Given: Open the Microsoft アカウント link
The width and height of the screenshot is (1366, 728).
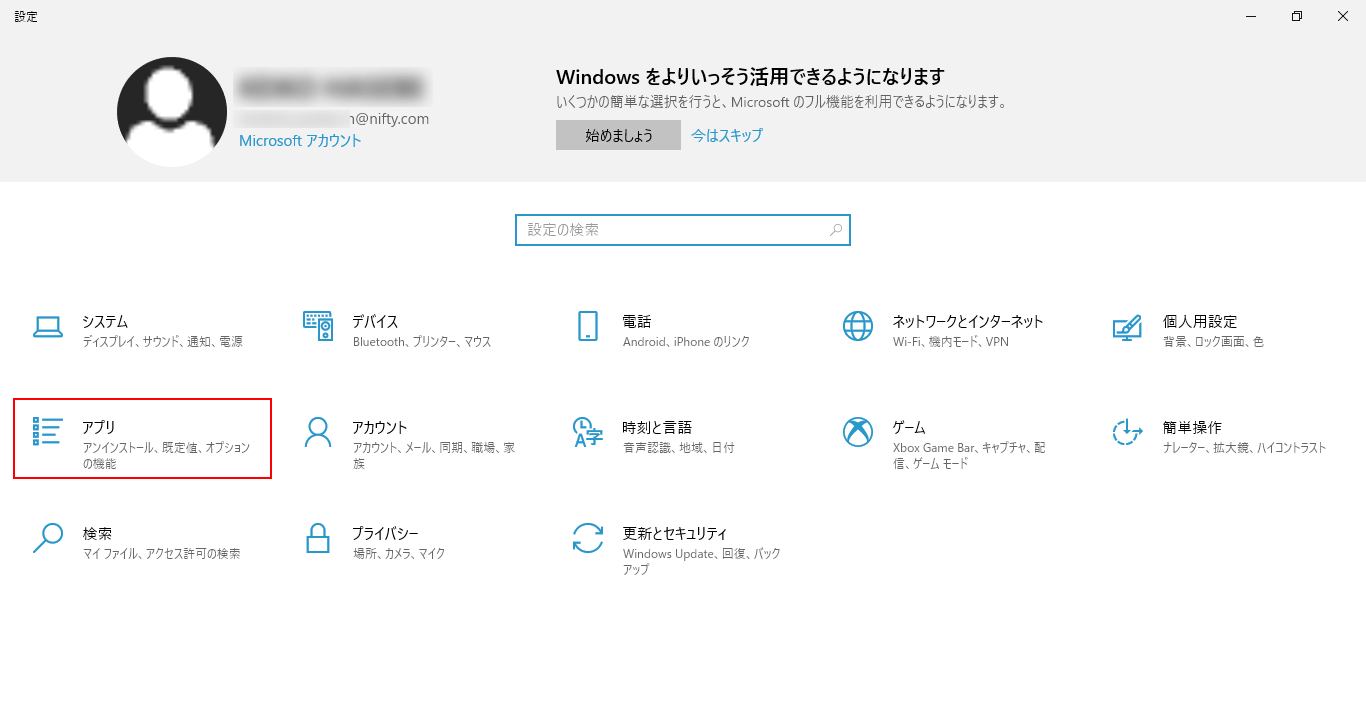Looking at the screenshot, I should point(300,141).
